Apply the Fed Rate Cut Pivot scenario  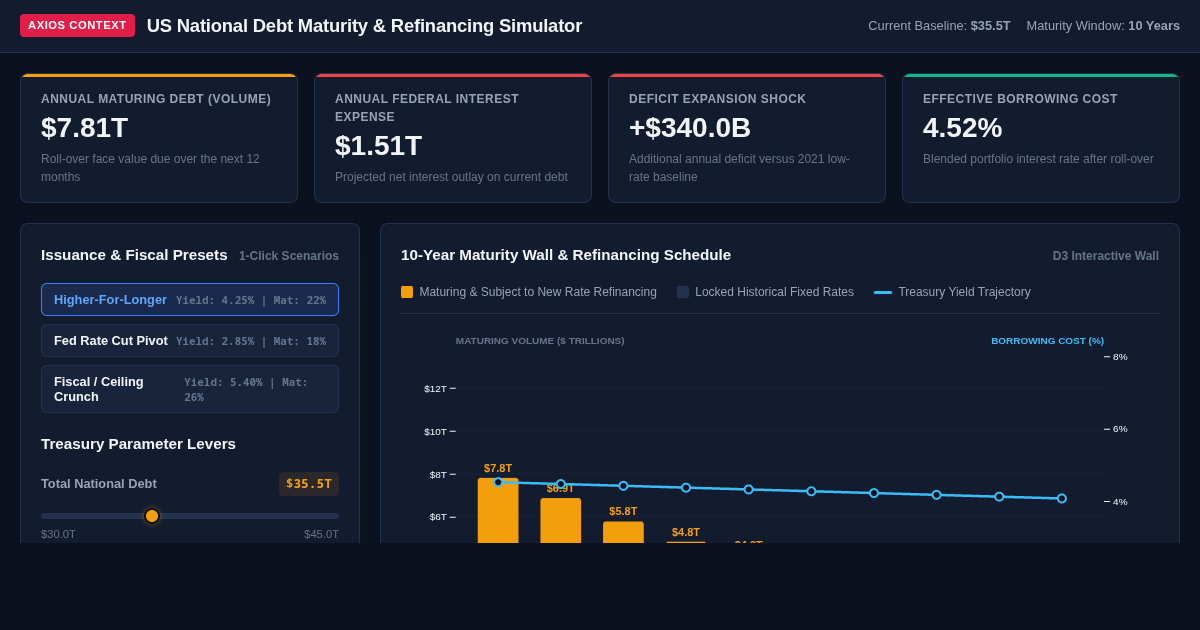tap(190, 341)
